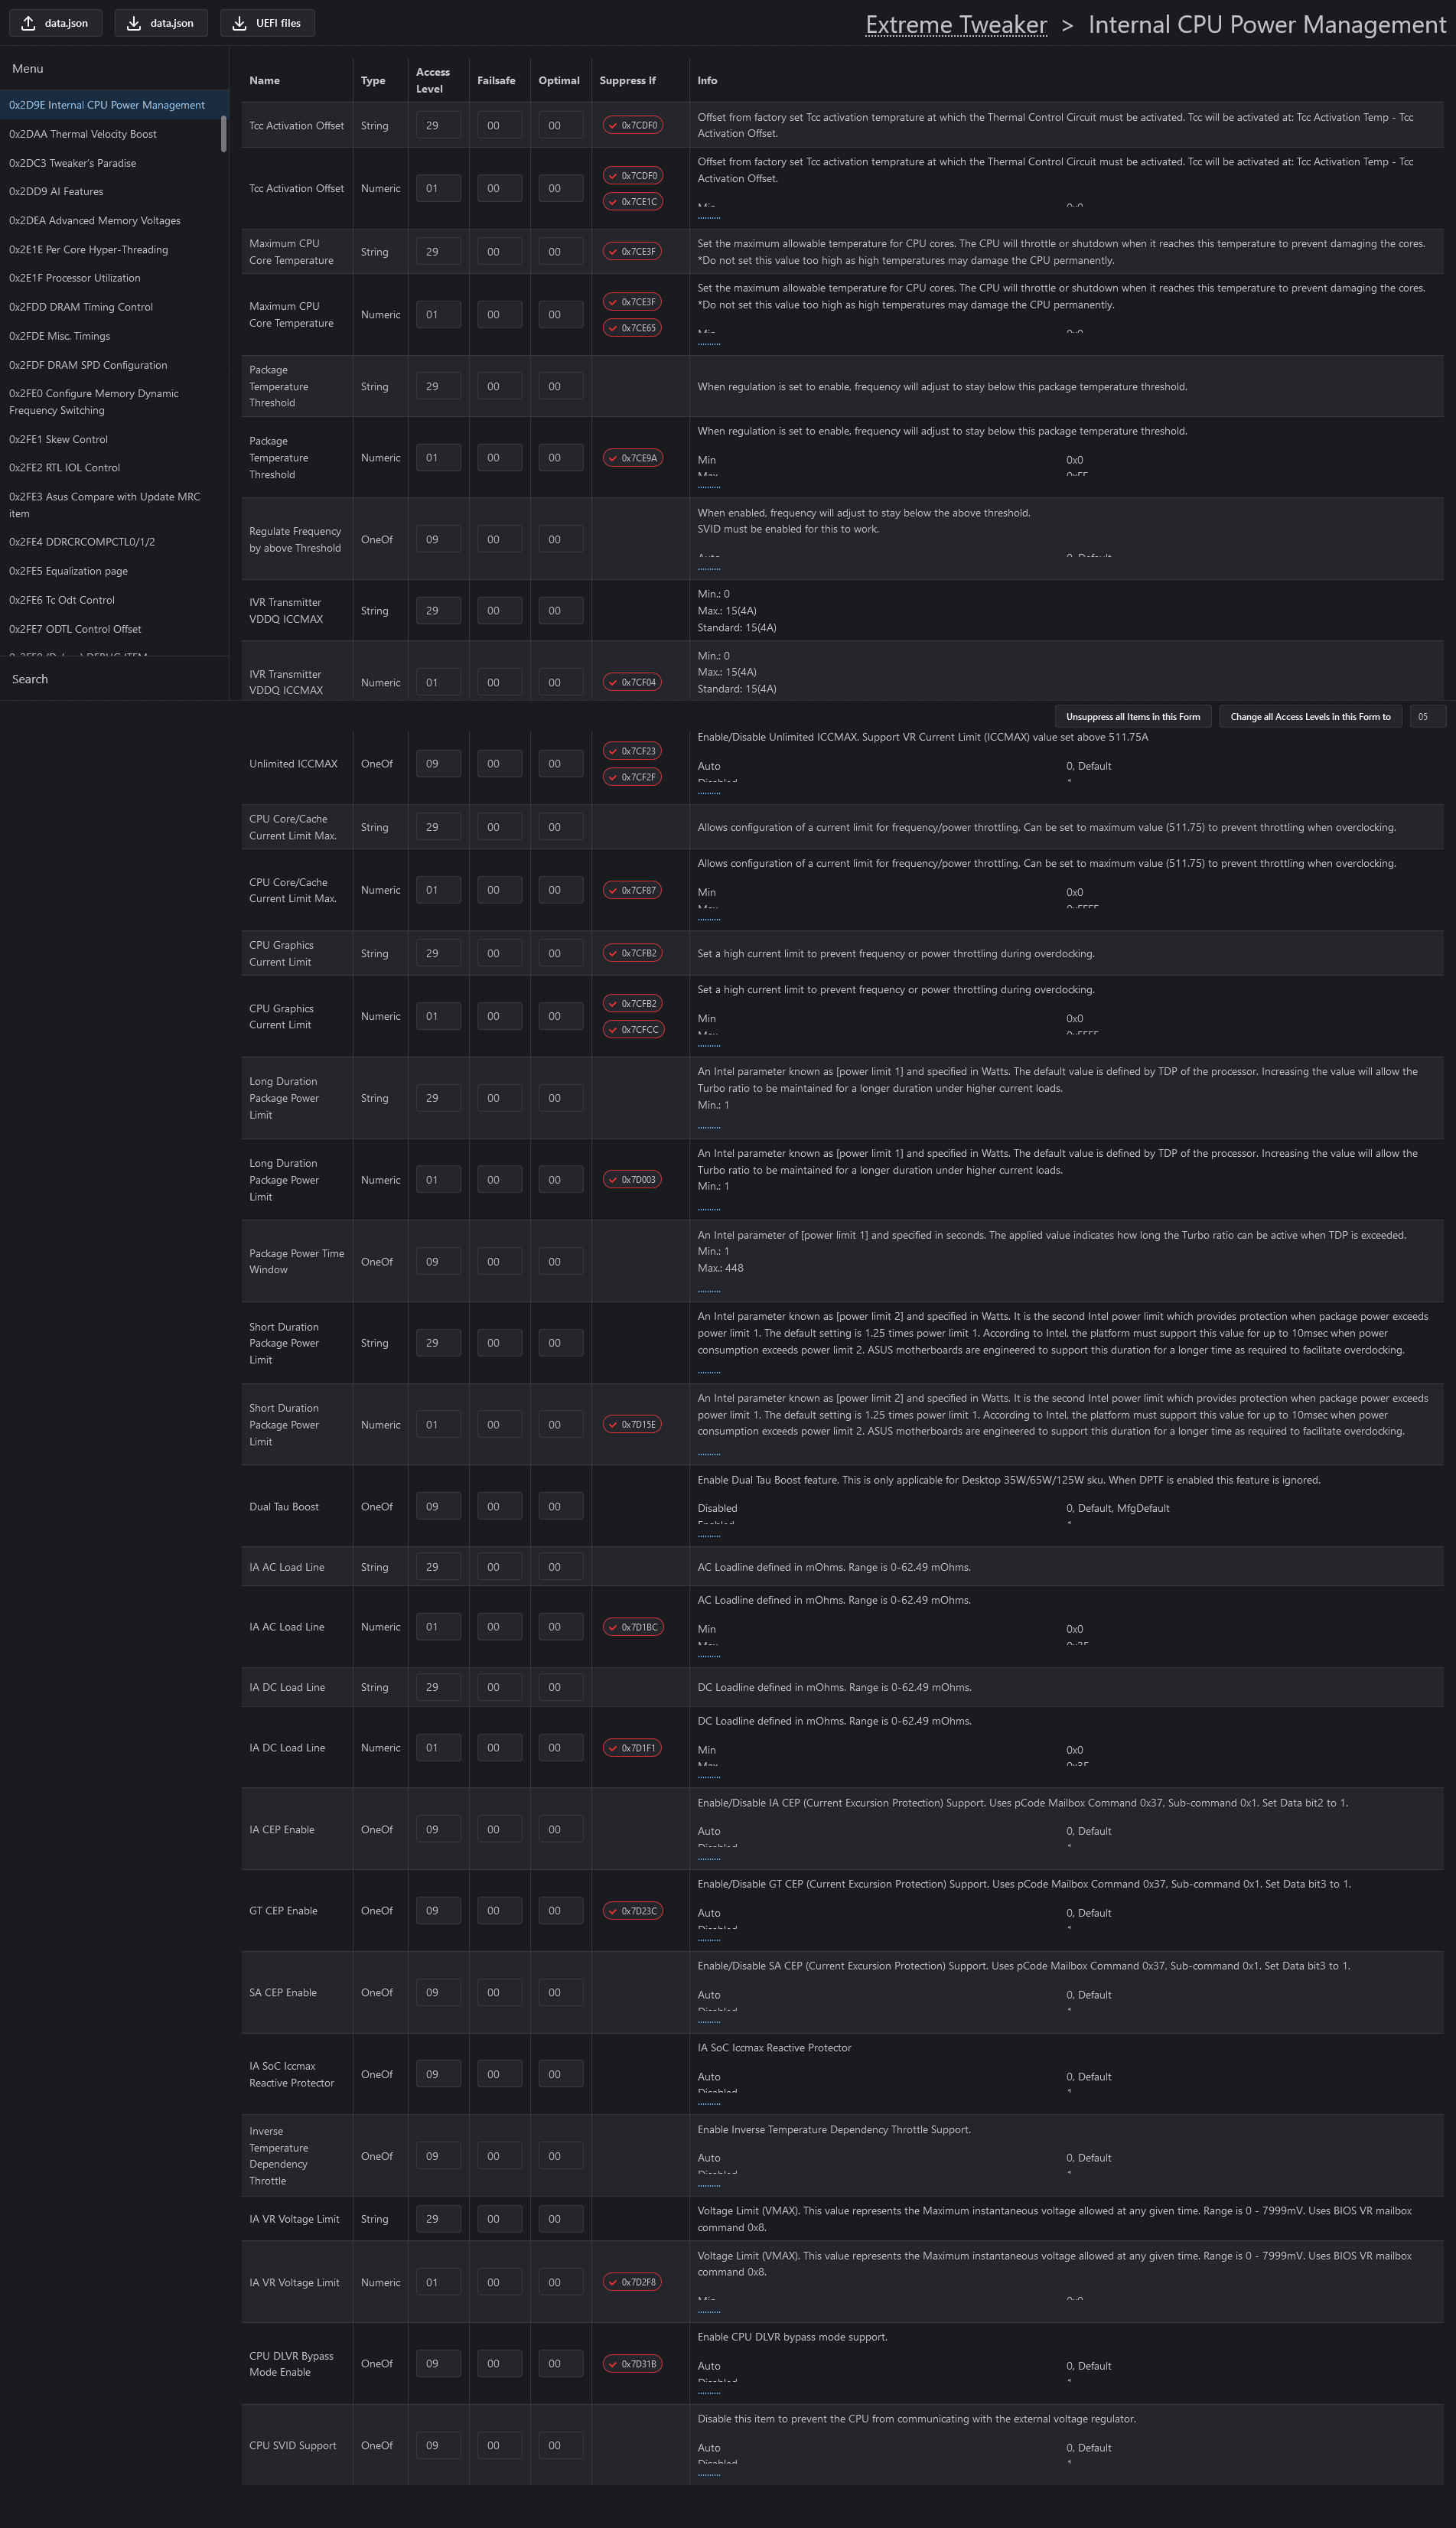The width and height of the screenshot is (1456, 2528).
Task: Click the sidebar menu scrollbar thumb
Action: pos(224,134)
